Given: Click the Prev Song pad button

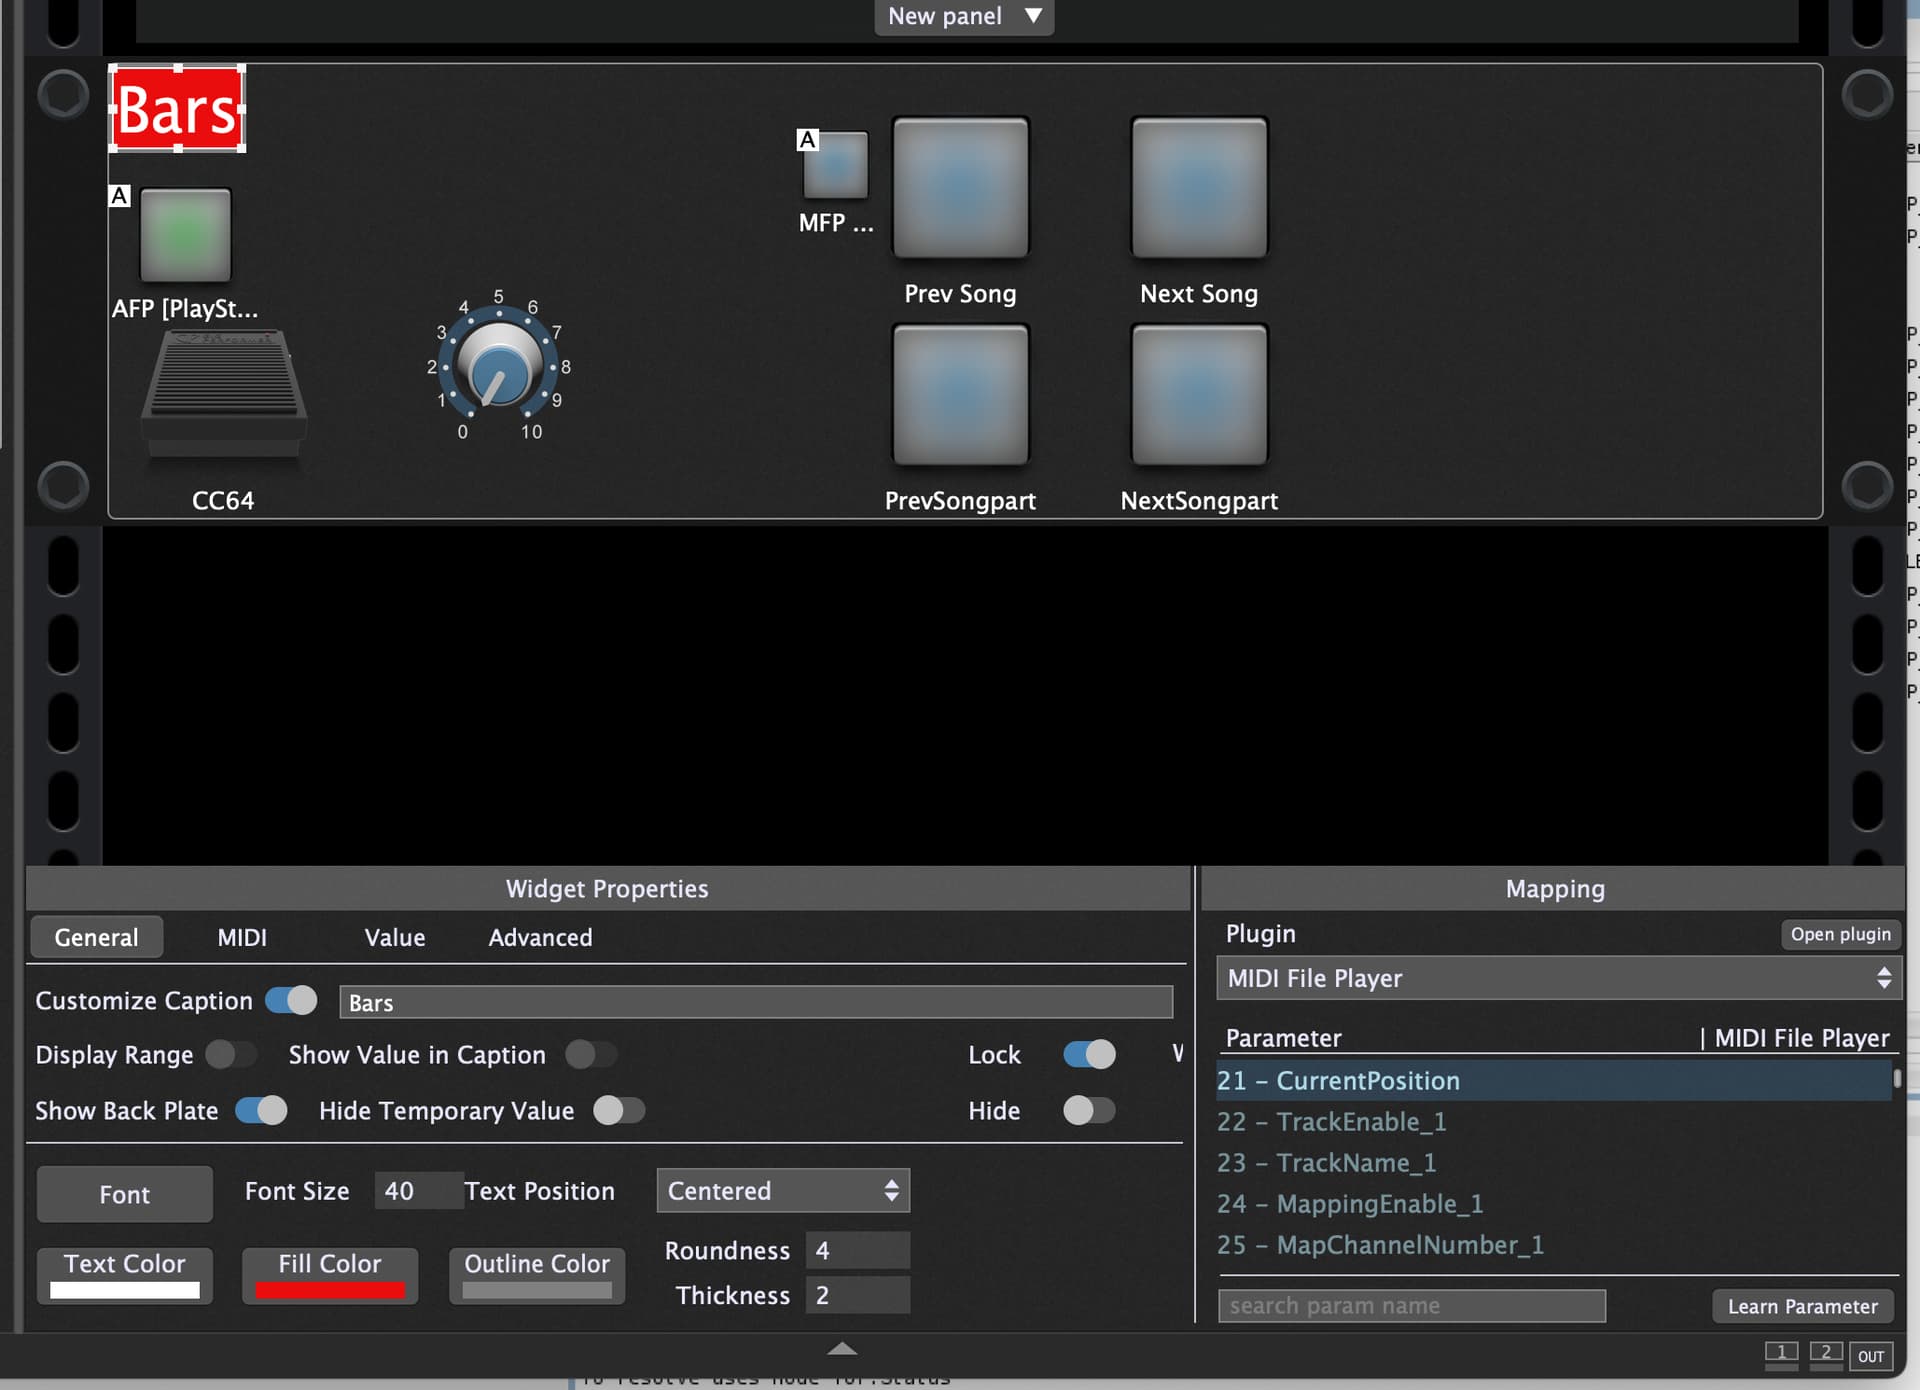Looking at the screenshot, I should click(x=960, y=188).
